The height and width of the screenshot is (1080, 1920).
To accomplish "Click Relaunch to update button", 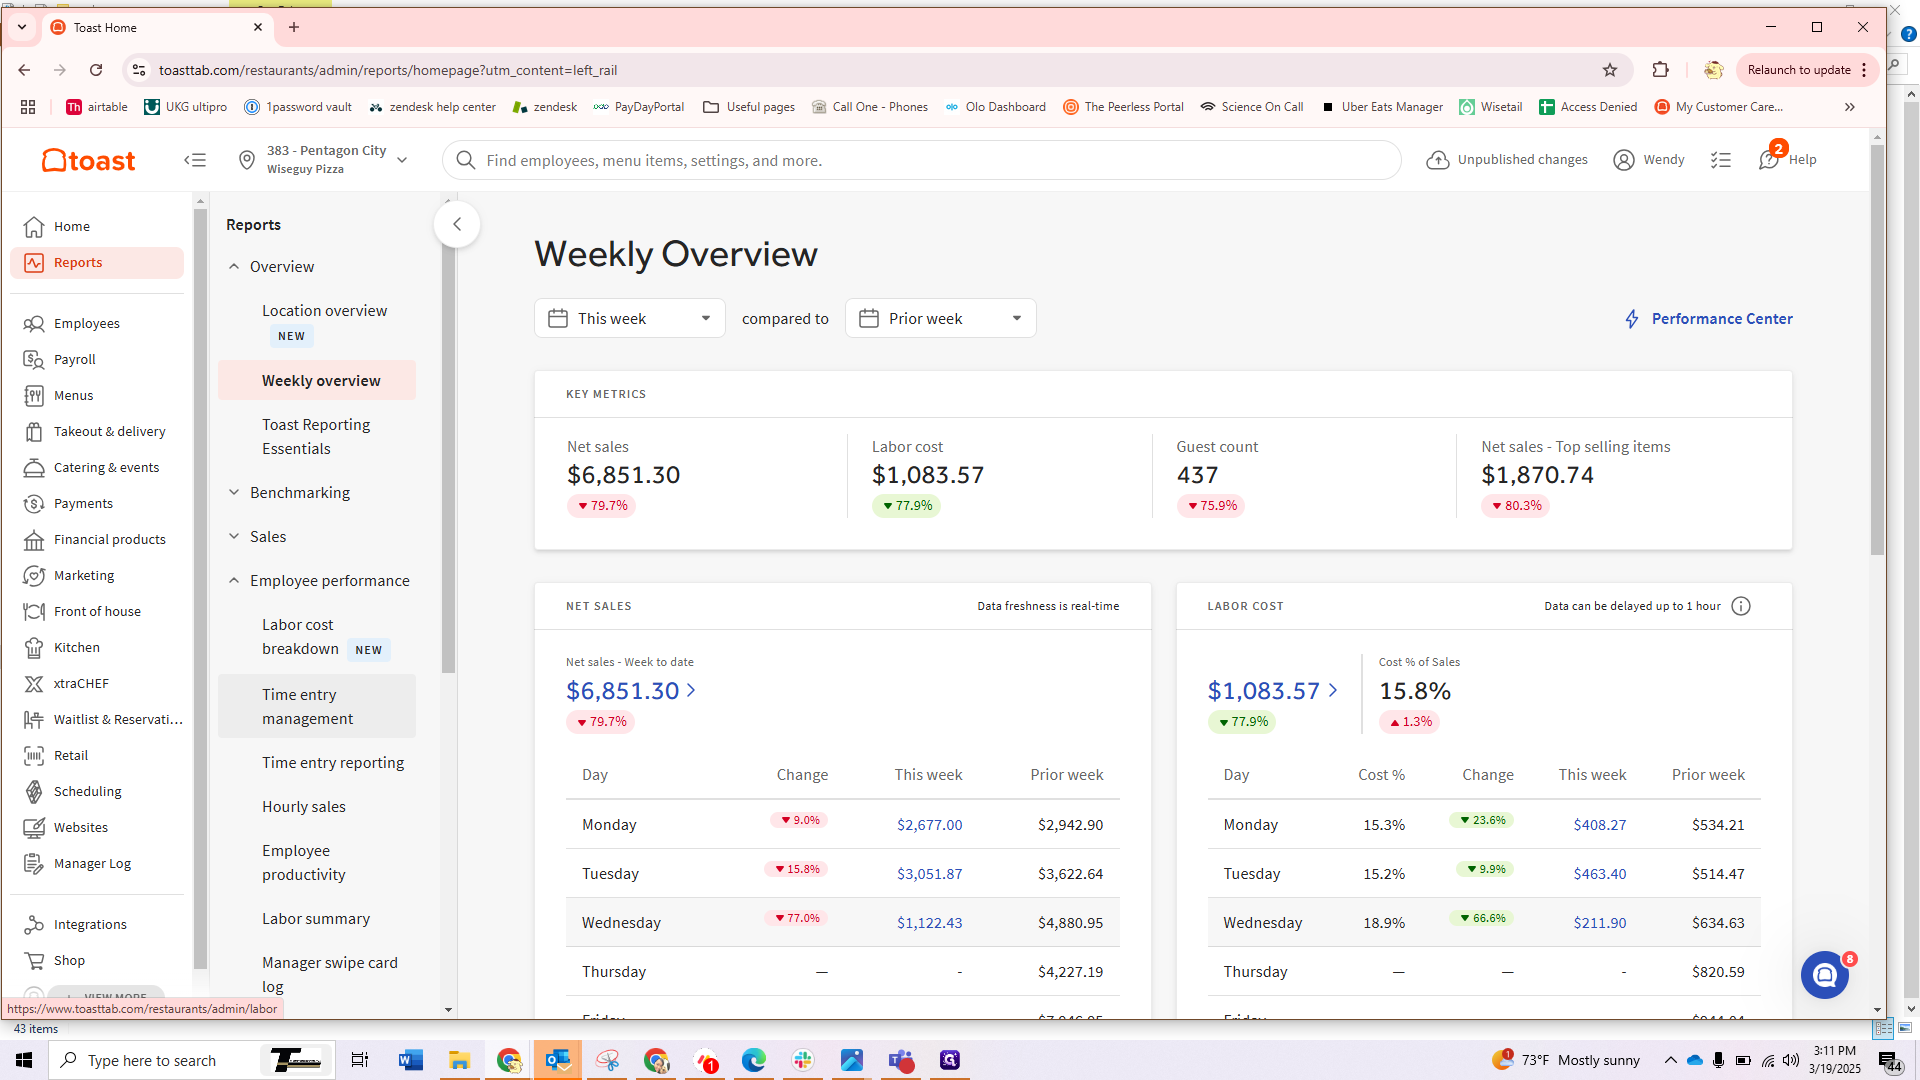I will [x=1808, y=70].
